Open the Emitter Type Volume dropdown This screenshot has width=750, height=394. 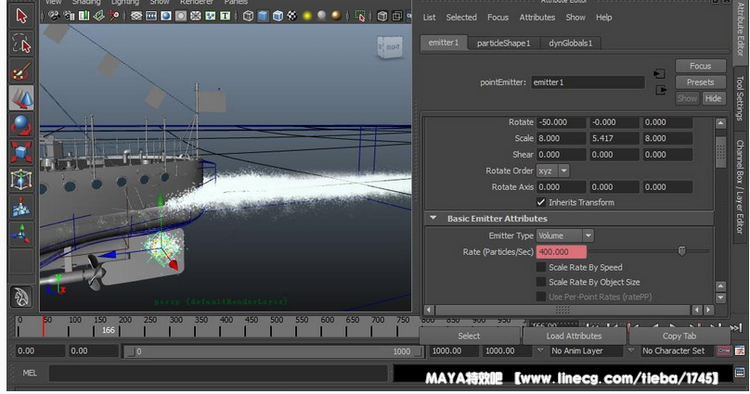click(x=564, y=236)
